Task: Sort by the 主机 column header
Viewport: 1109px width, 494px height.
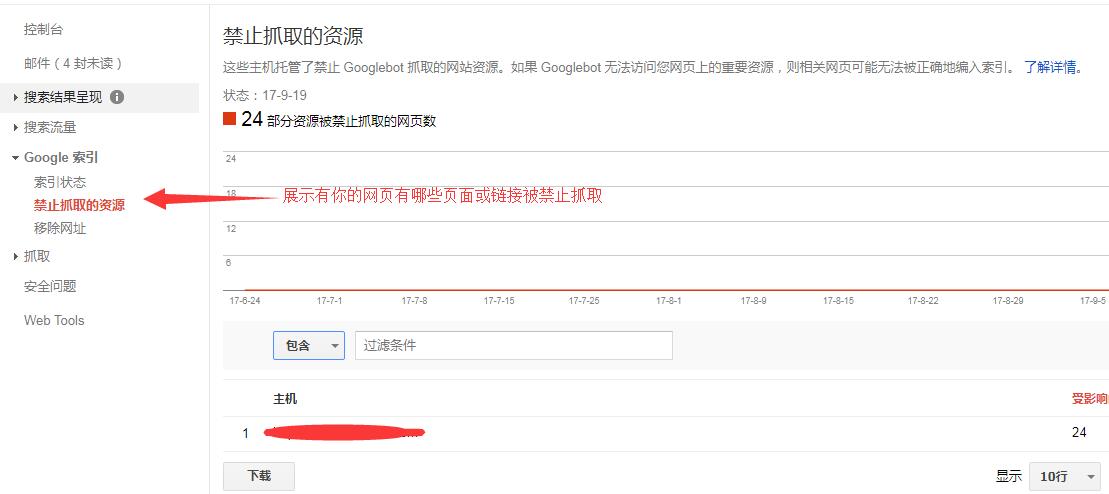Action: coord(285,399)
